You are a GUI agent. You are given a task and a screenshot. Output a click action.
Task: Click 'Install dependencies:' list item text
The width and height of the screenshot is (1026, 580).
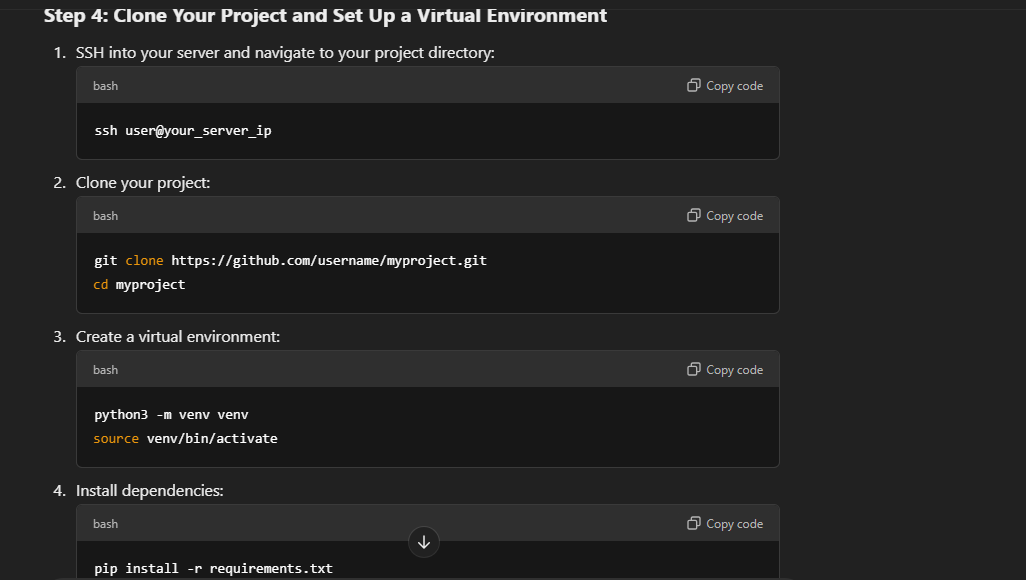click(150, 490)
